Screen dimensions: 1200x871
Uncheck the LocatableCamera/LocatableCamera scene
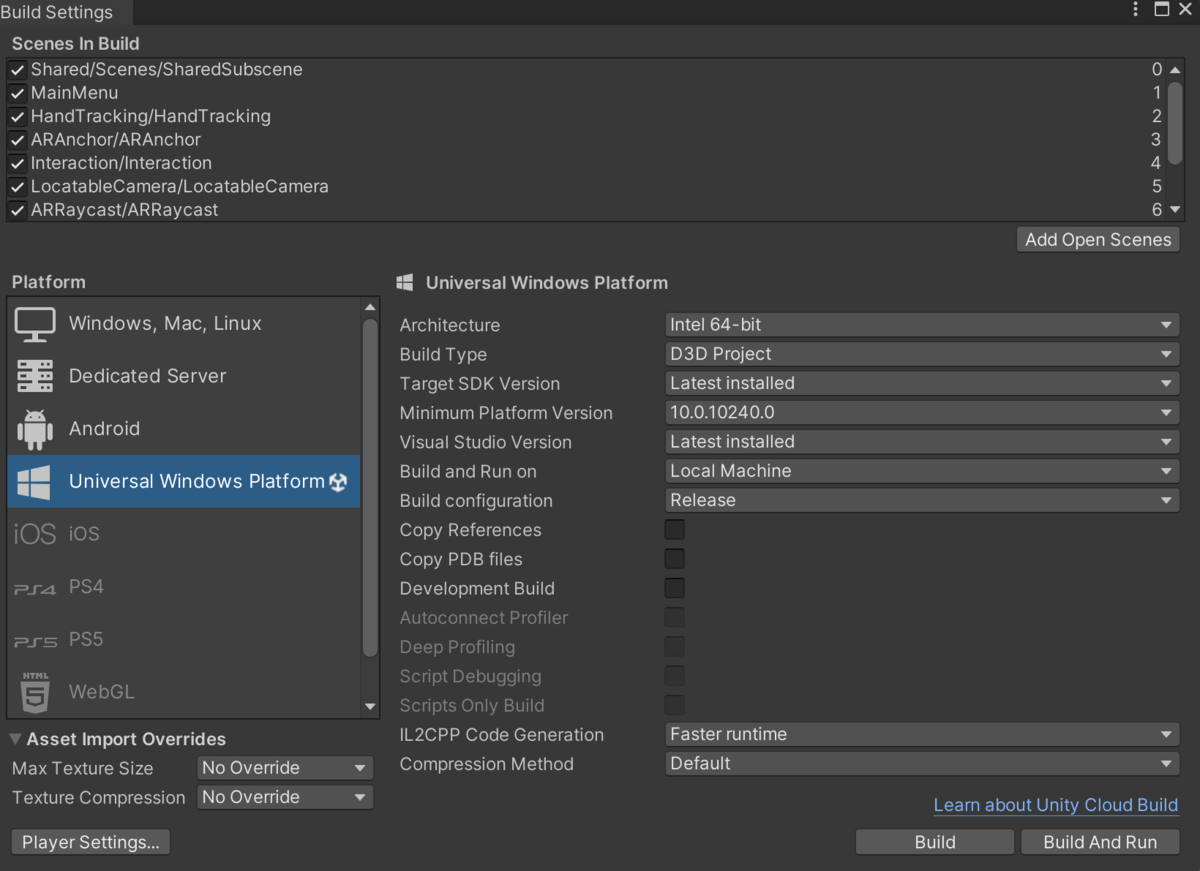pyautogui.click(x=17, y=187)
